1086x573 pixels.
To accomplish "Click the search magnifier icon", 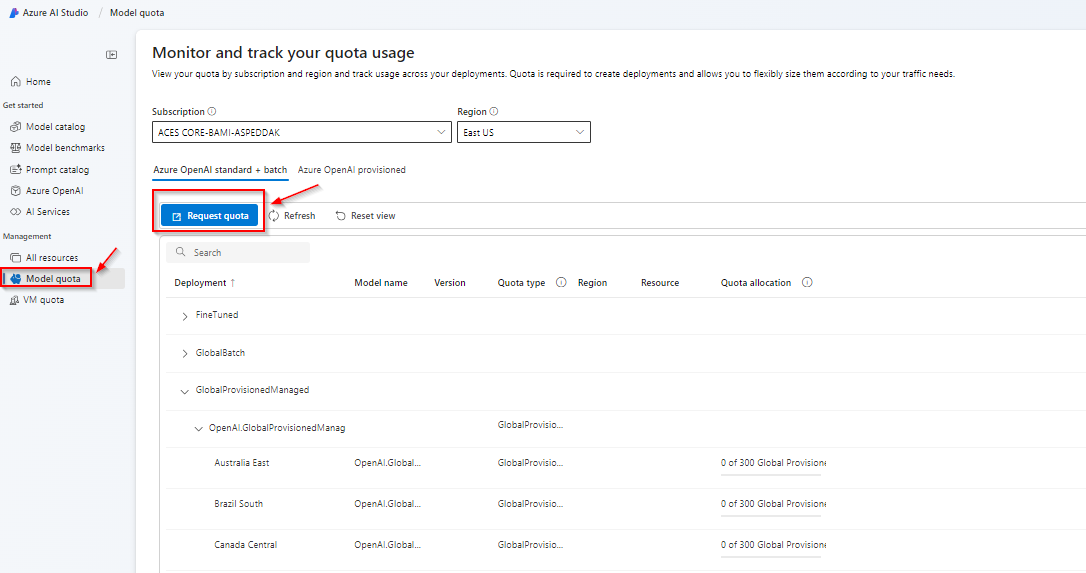I will point(181,252).
